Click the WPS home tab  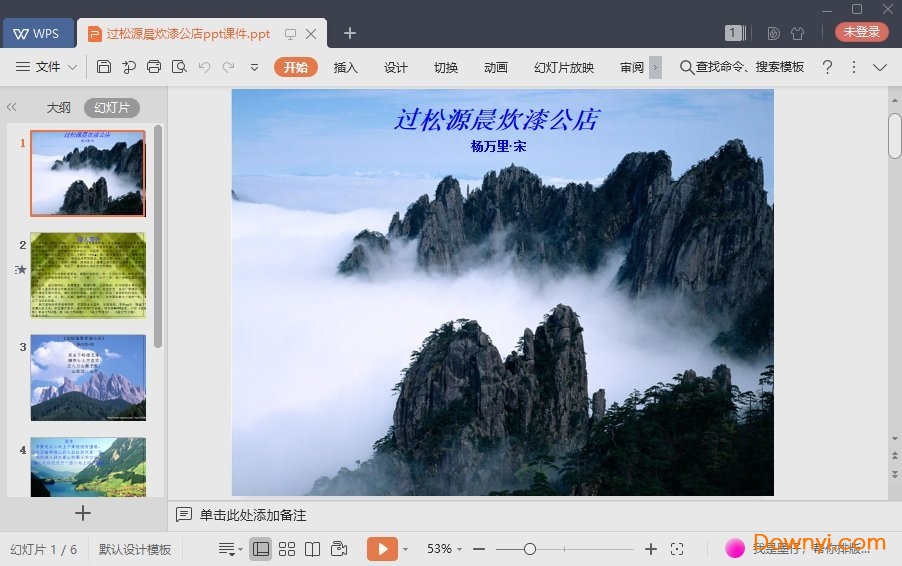pos(39,33)
